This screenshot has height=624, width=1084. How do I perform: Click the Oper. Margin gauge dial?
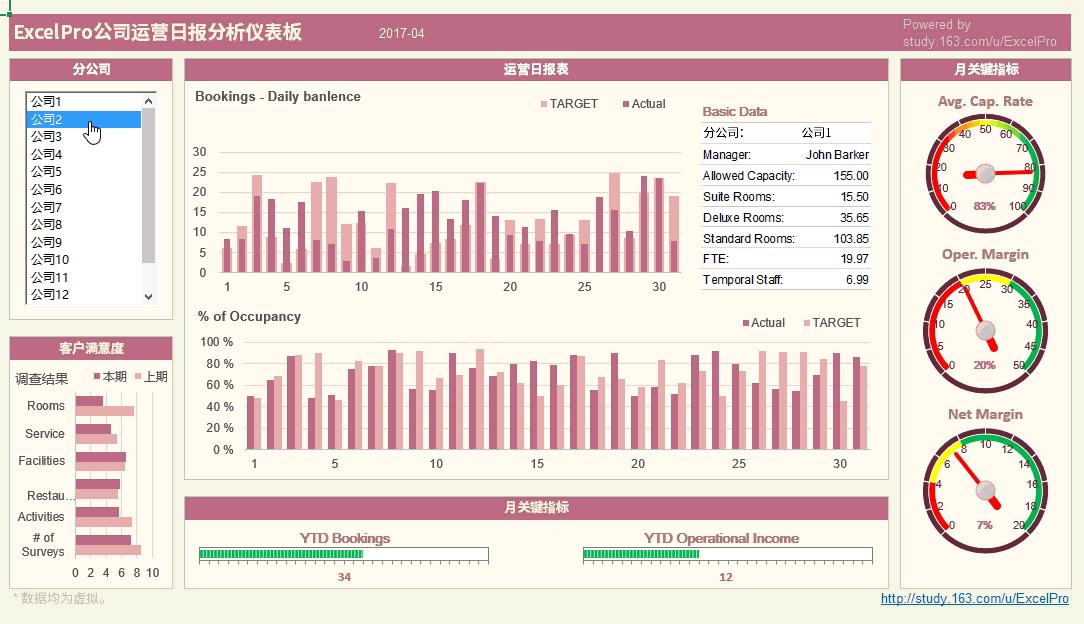pyautogui.click(x=985, y=328)
